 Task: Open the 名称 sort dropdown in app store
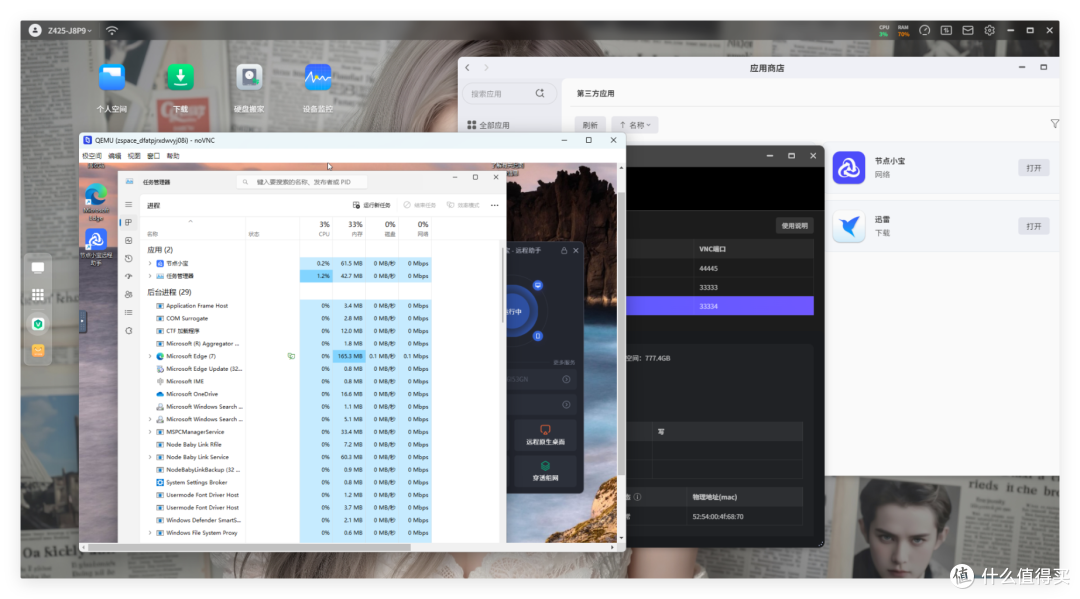click(x=635, y=125)
